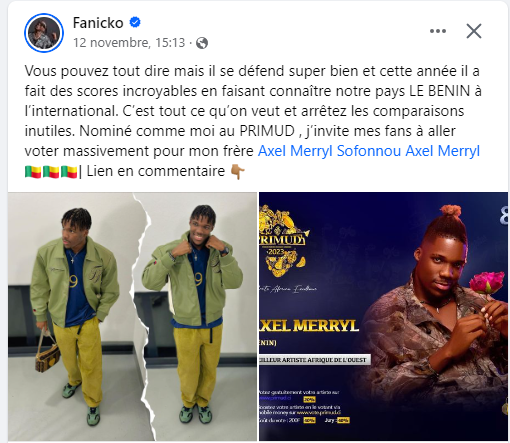Open the Fanicko profile name link
Image resolution: width=510 pixels, height=443 pixels.
coord(98,23)
